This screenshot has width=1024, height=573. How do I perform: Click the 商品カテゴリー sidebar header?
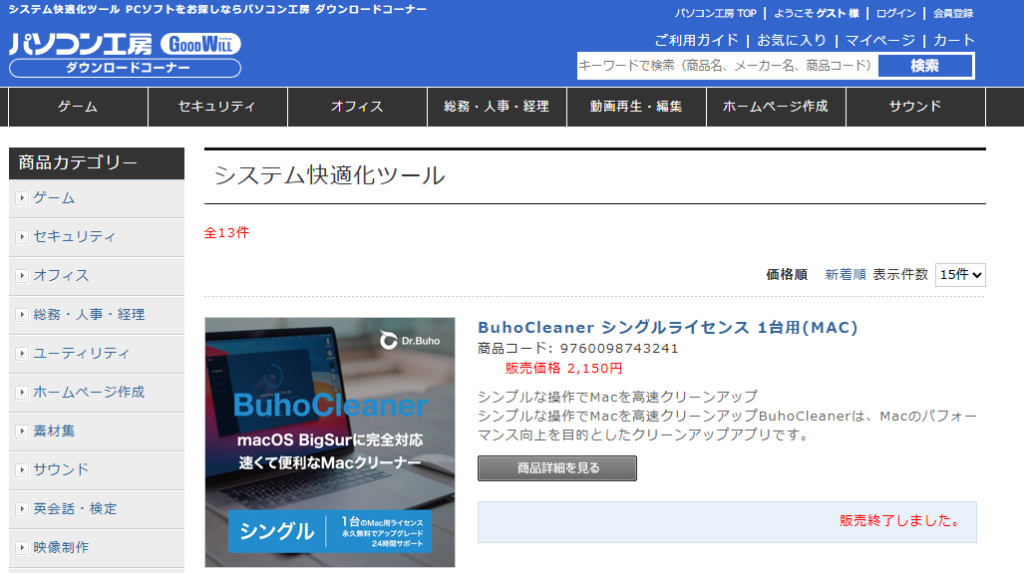tap(97, 163)
